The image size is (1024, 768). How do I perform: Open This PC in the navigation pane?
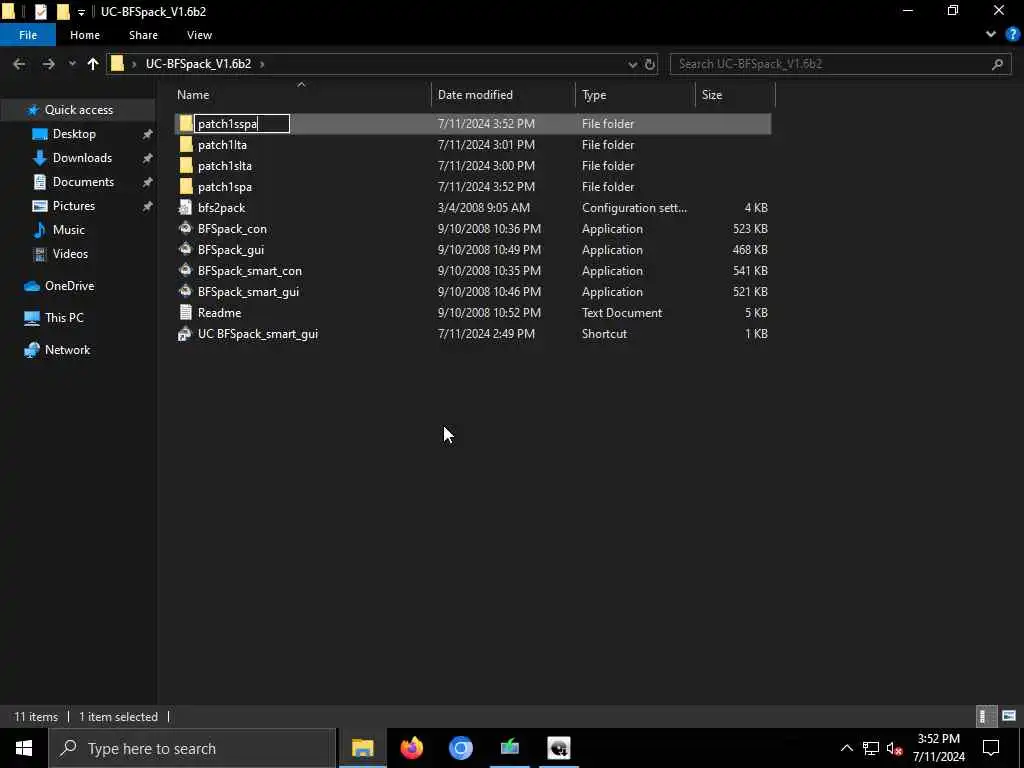point(64,318)
